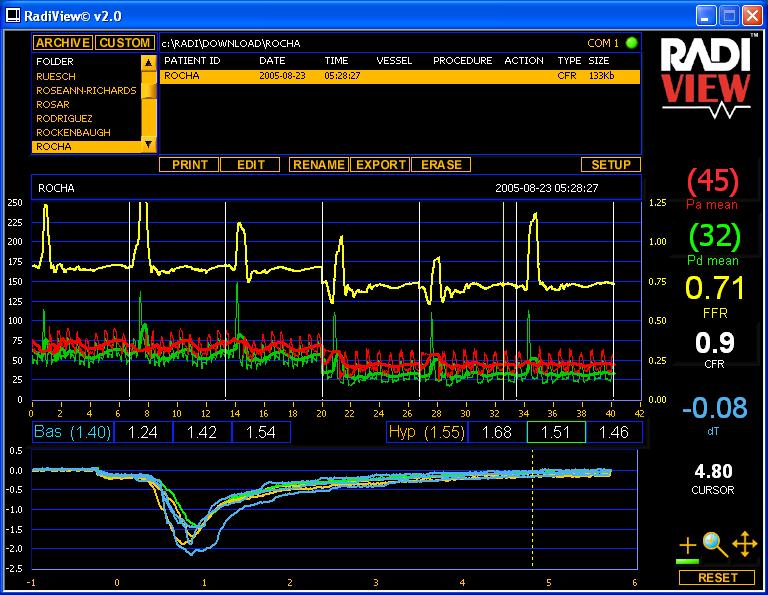Click the FFR value 0.71
Screen dimensions: 768x595
(715, 287)
